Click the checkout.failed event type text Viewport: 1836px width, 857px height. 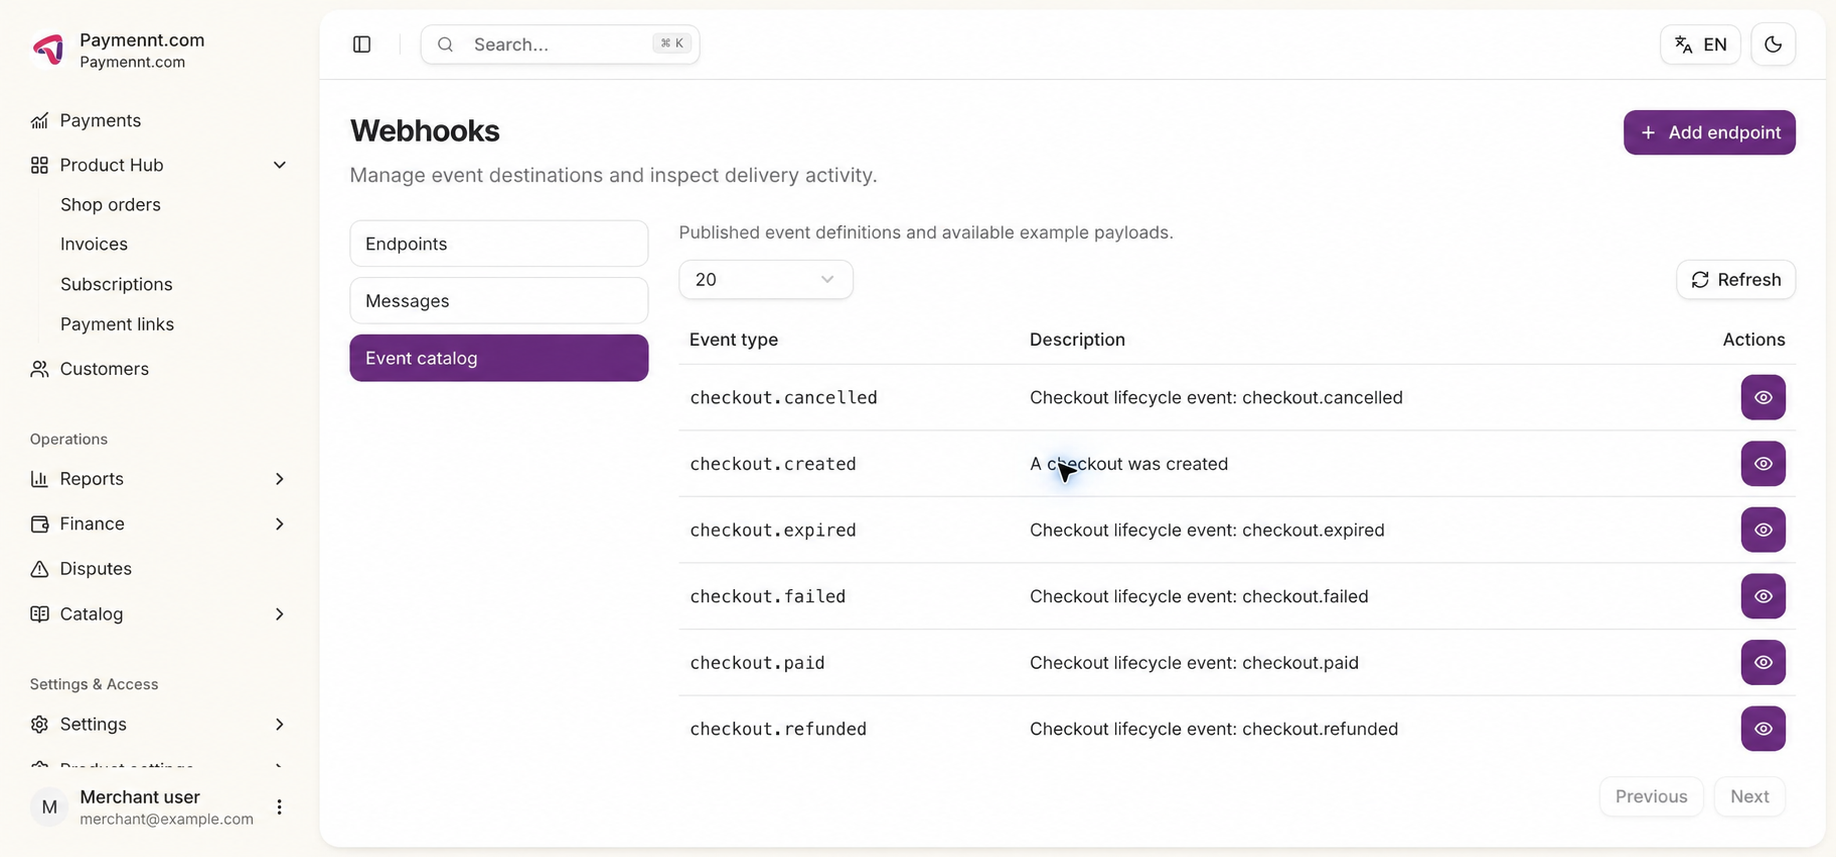(768, 596)
